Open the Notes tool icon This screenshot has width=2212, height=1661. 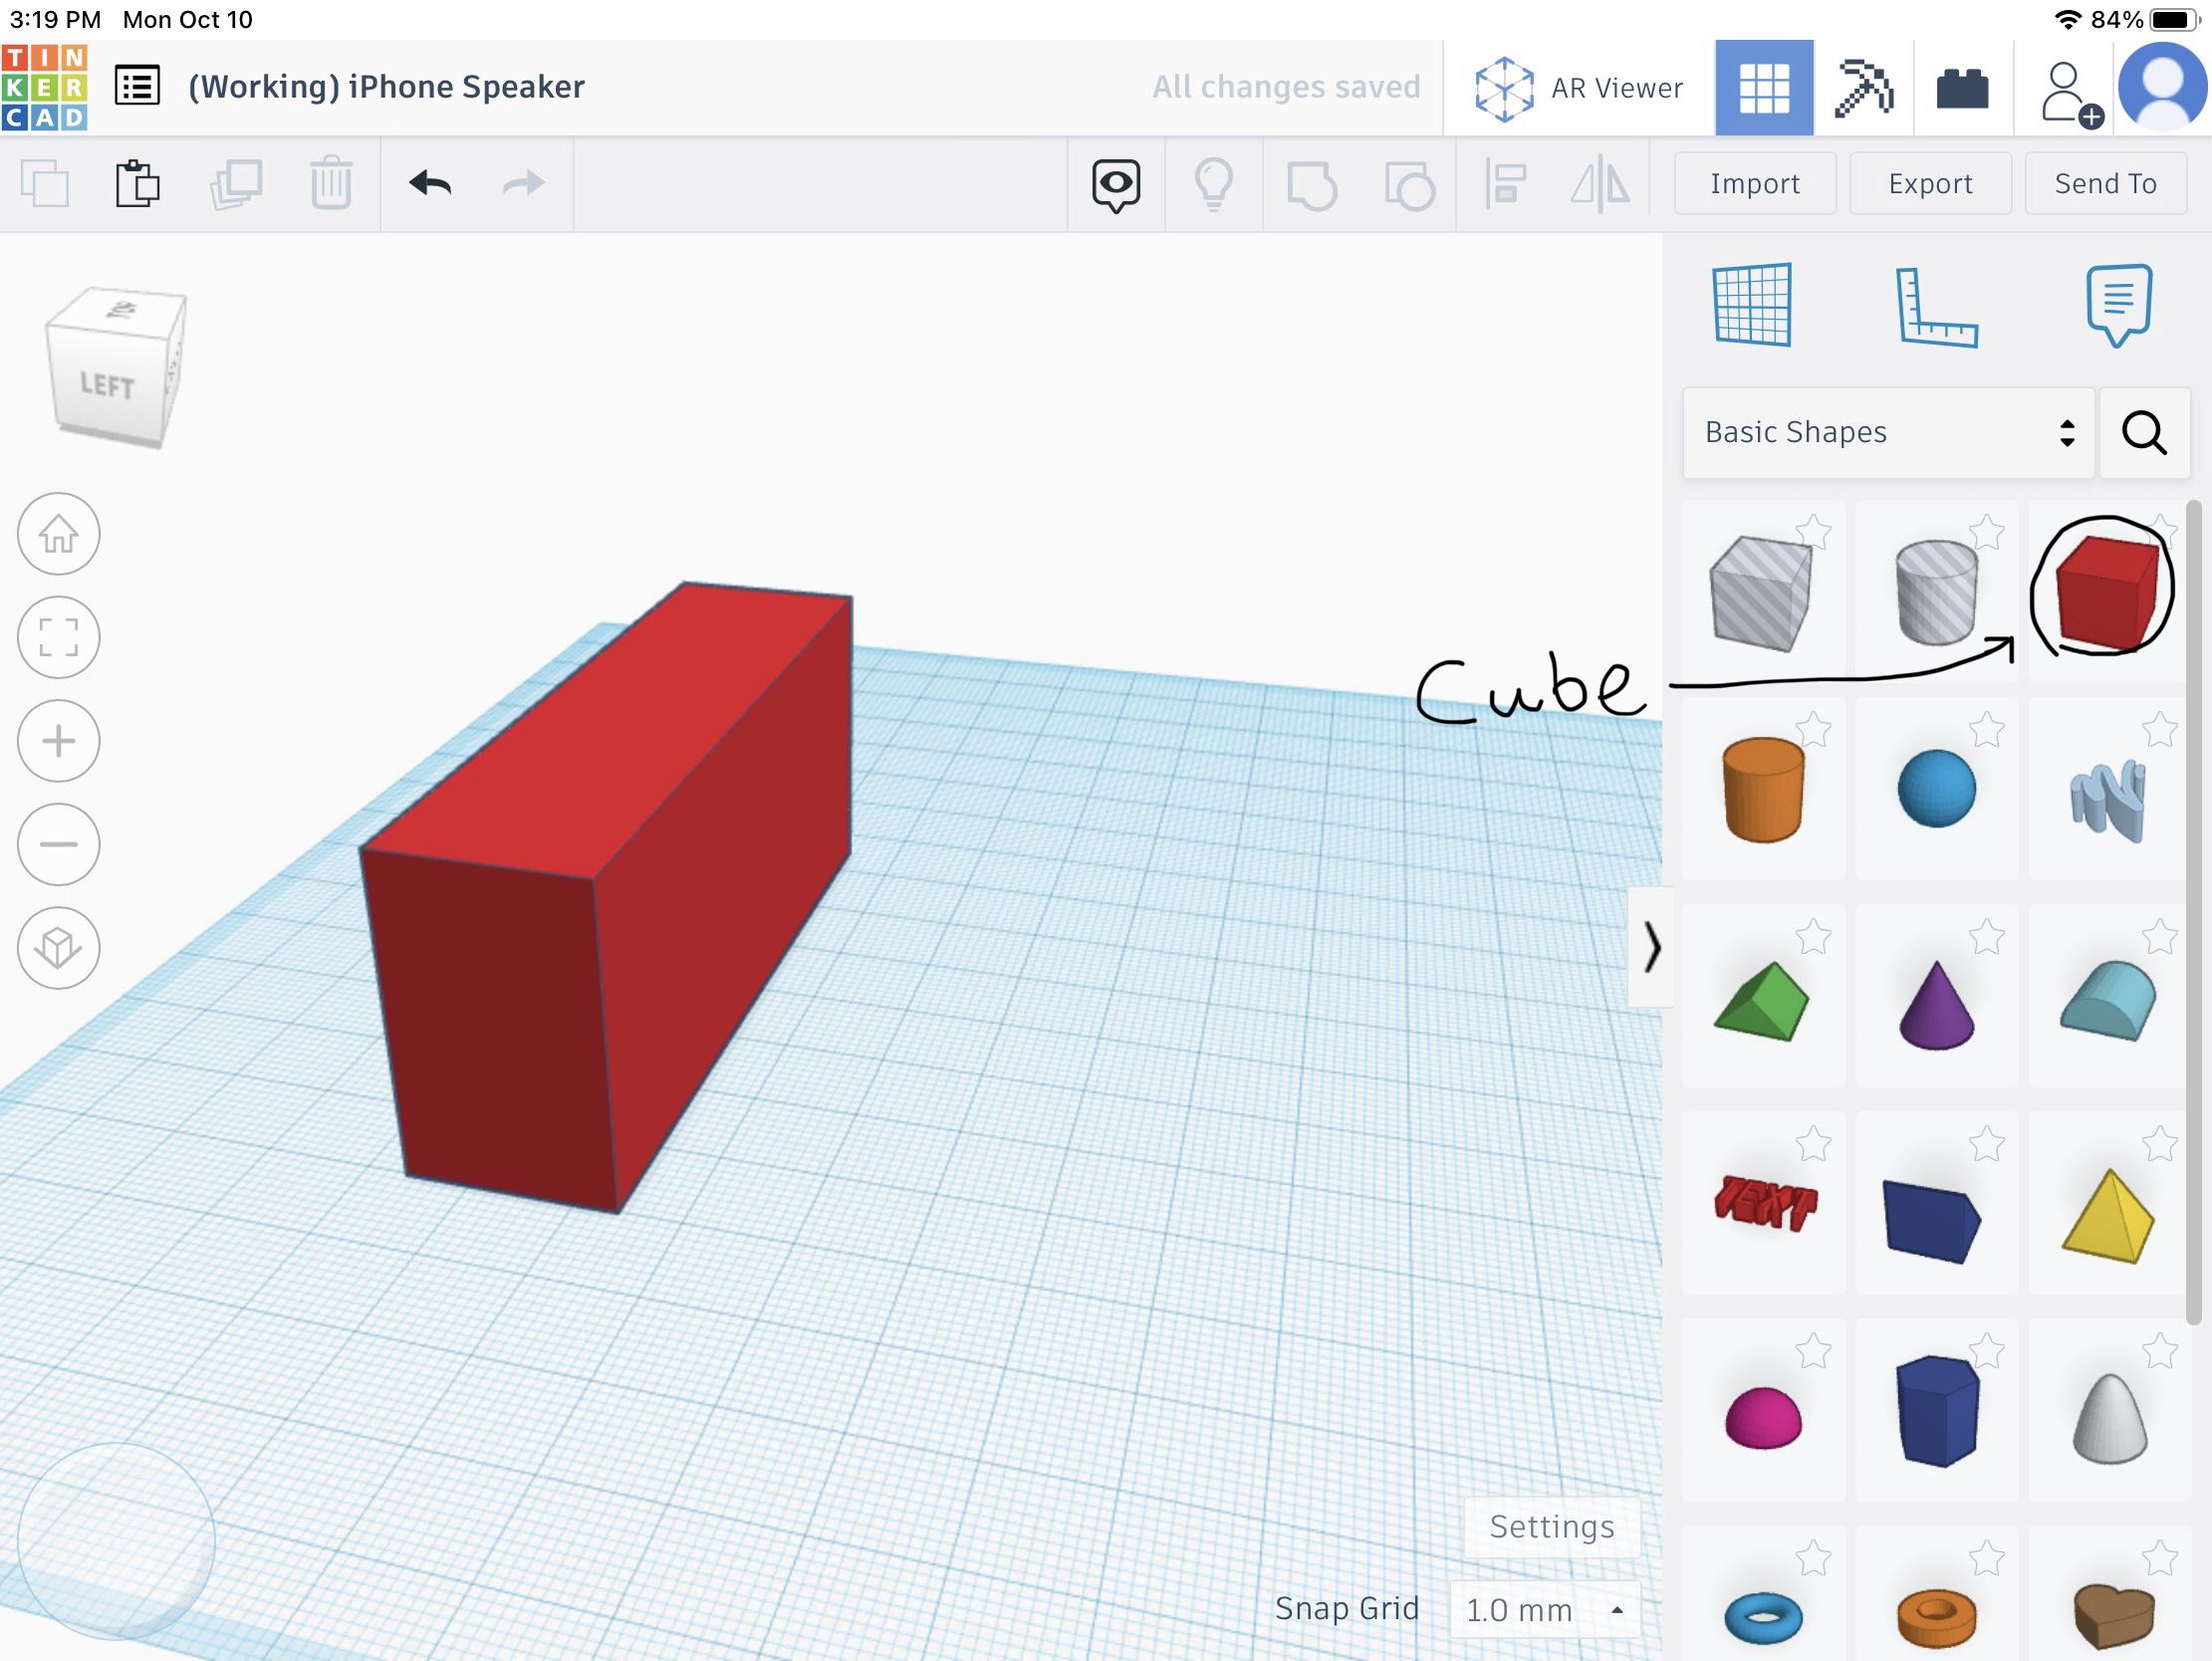[x=2118, y=303]
